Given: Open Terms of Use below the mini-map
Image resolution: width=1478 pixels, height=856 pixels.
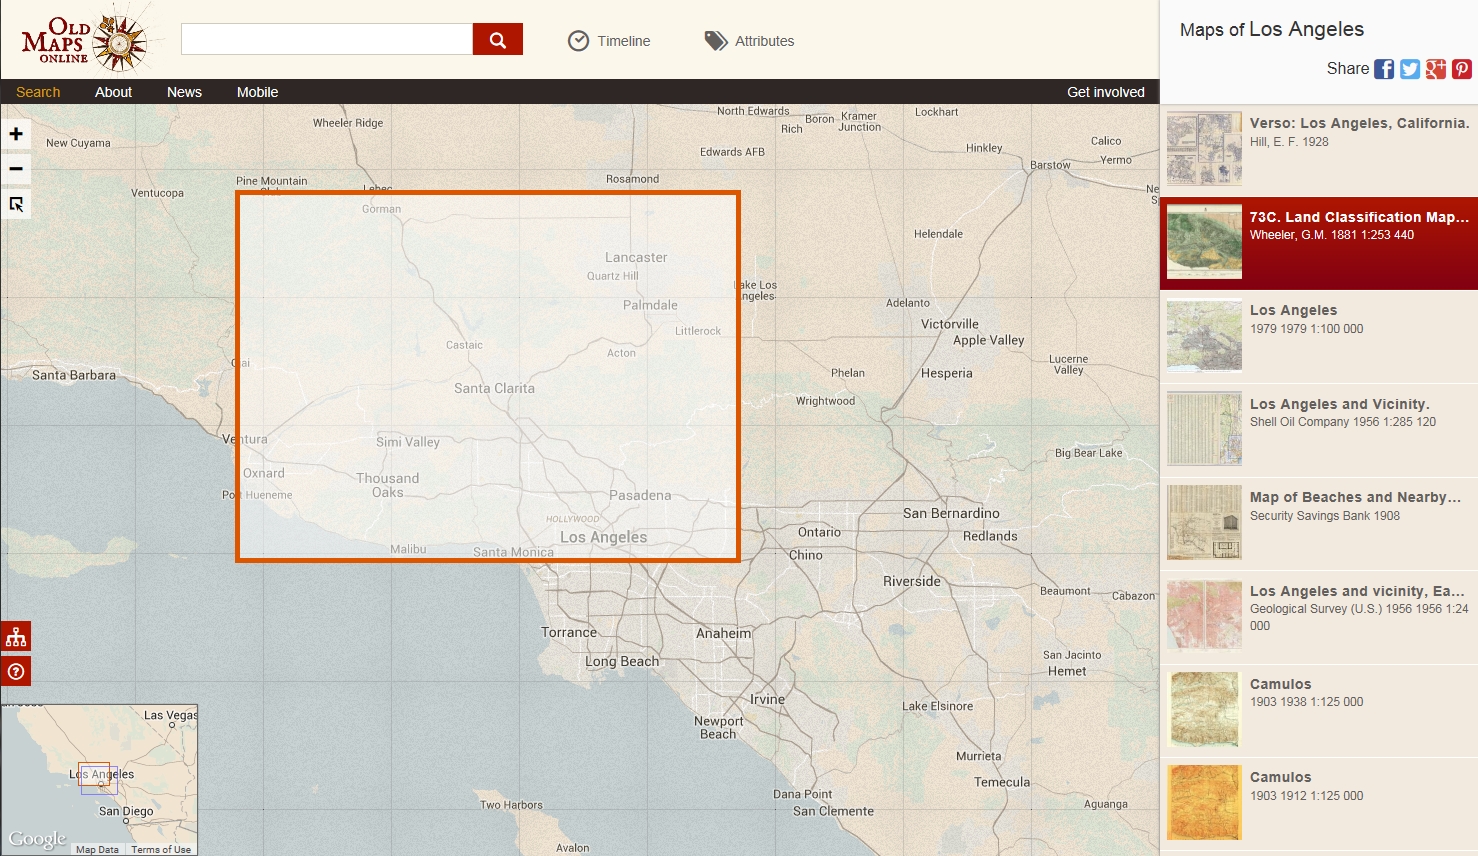Looking at the screenshot, I should [x=161, y=848].
